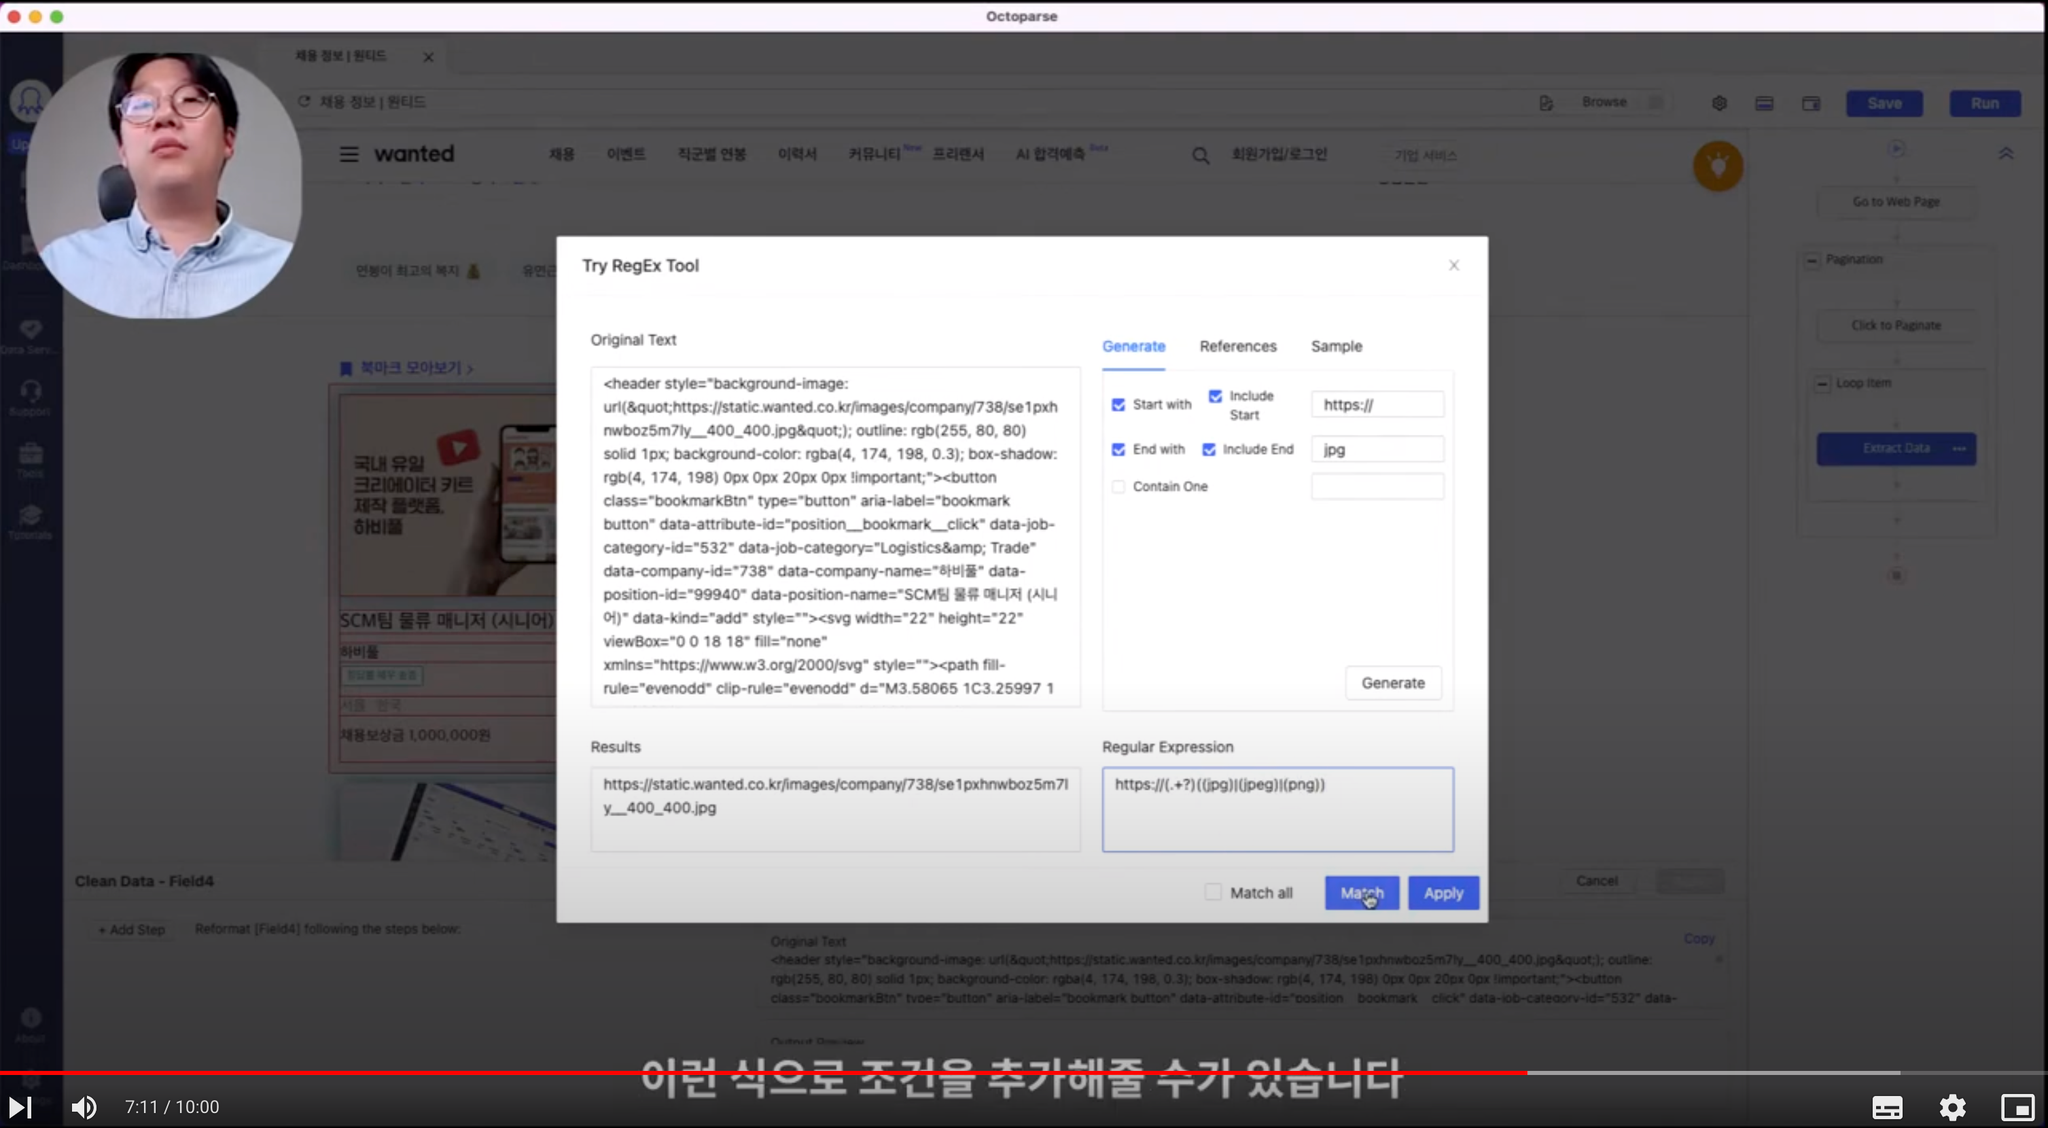Click the empty Contain One input field
This screenshot has height=1128, width=2048.
click(x=1377, y=487)
